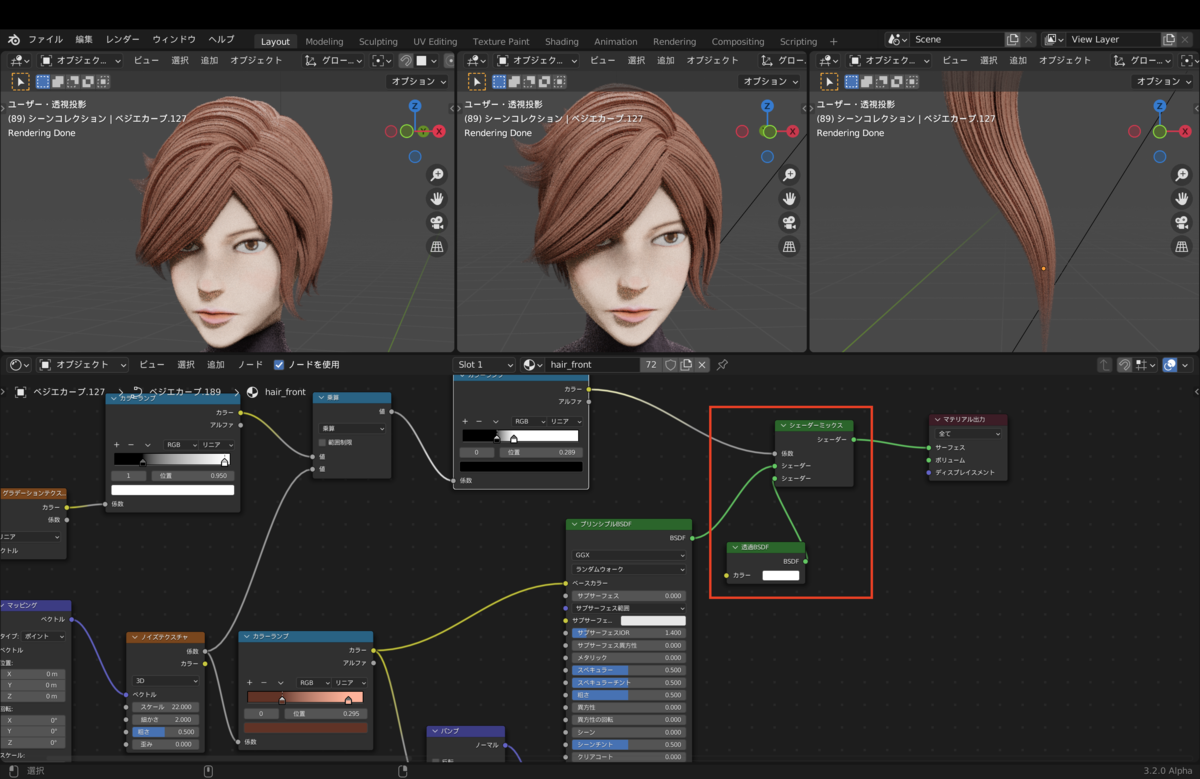1200x779 pixels.
Task: Click intersect-selection mode icon in left viewport
Action: [103, 82]
